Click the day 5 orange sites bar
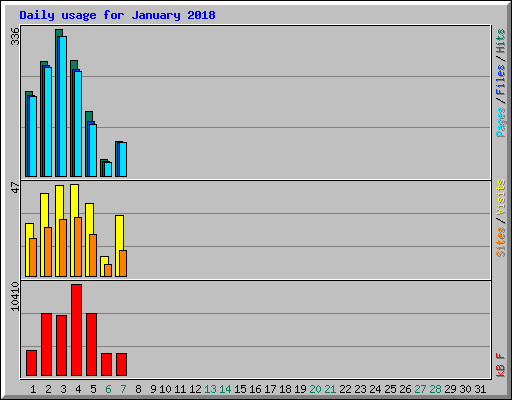This screenshot has height=400, width=512. pos(93,255)
